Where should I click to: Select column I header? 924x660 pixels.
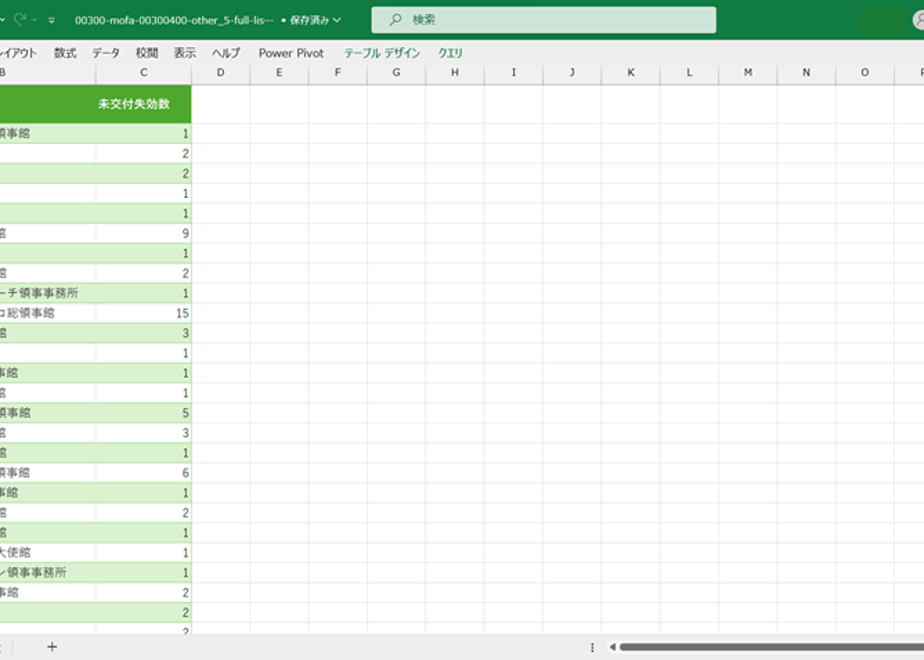[x=513, y=72]
